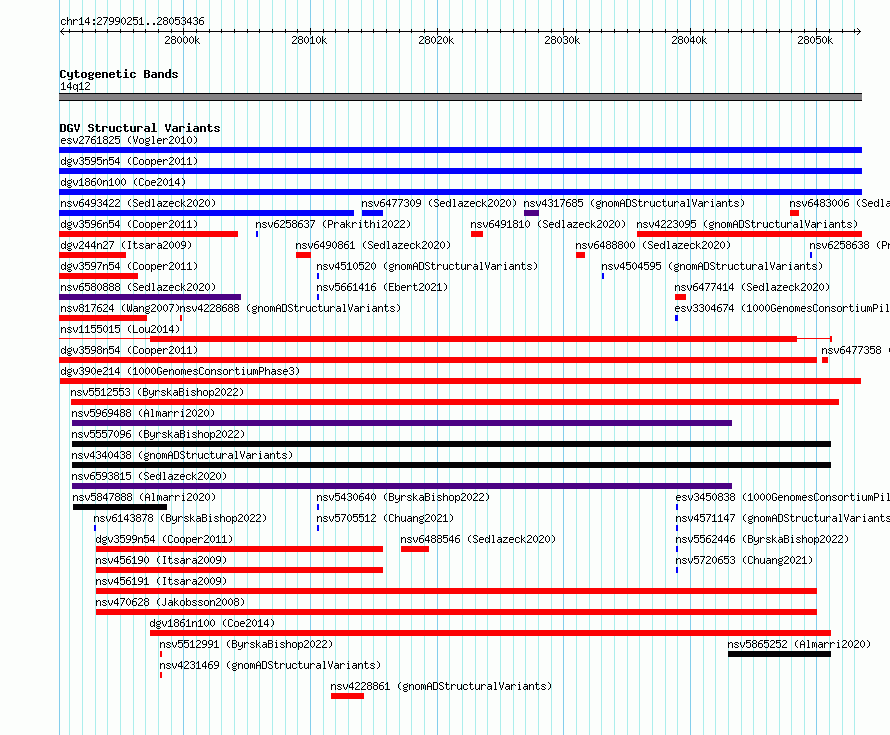The height and width of the screenshot is (735, 890).
Task: Click nsv6477358 variant label
Action: 855,350
